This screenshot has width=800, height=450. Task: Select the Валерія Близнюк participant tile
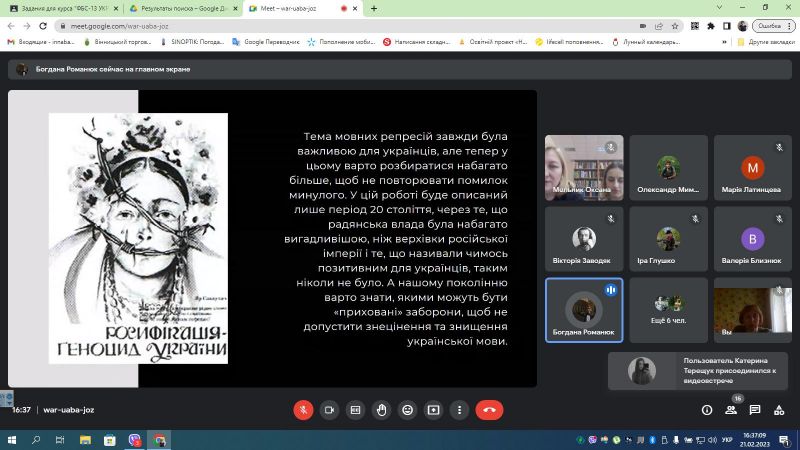pos(753,239)
